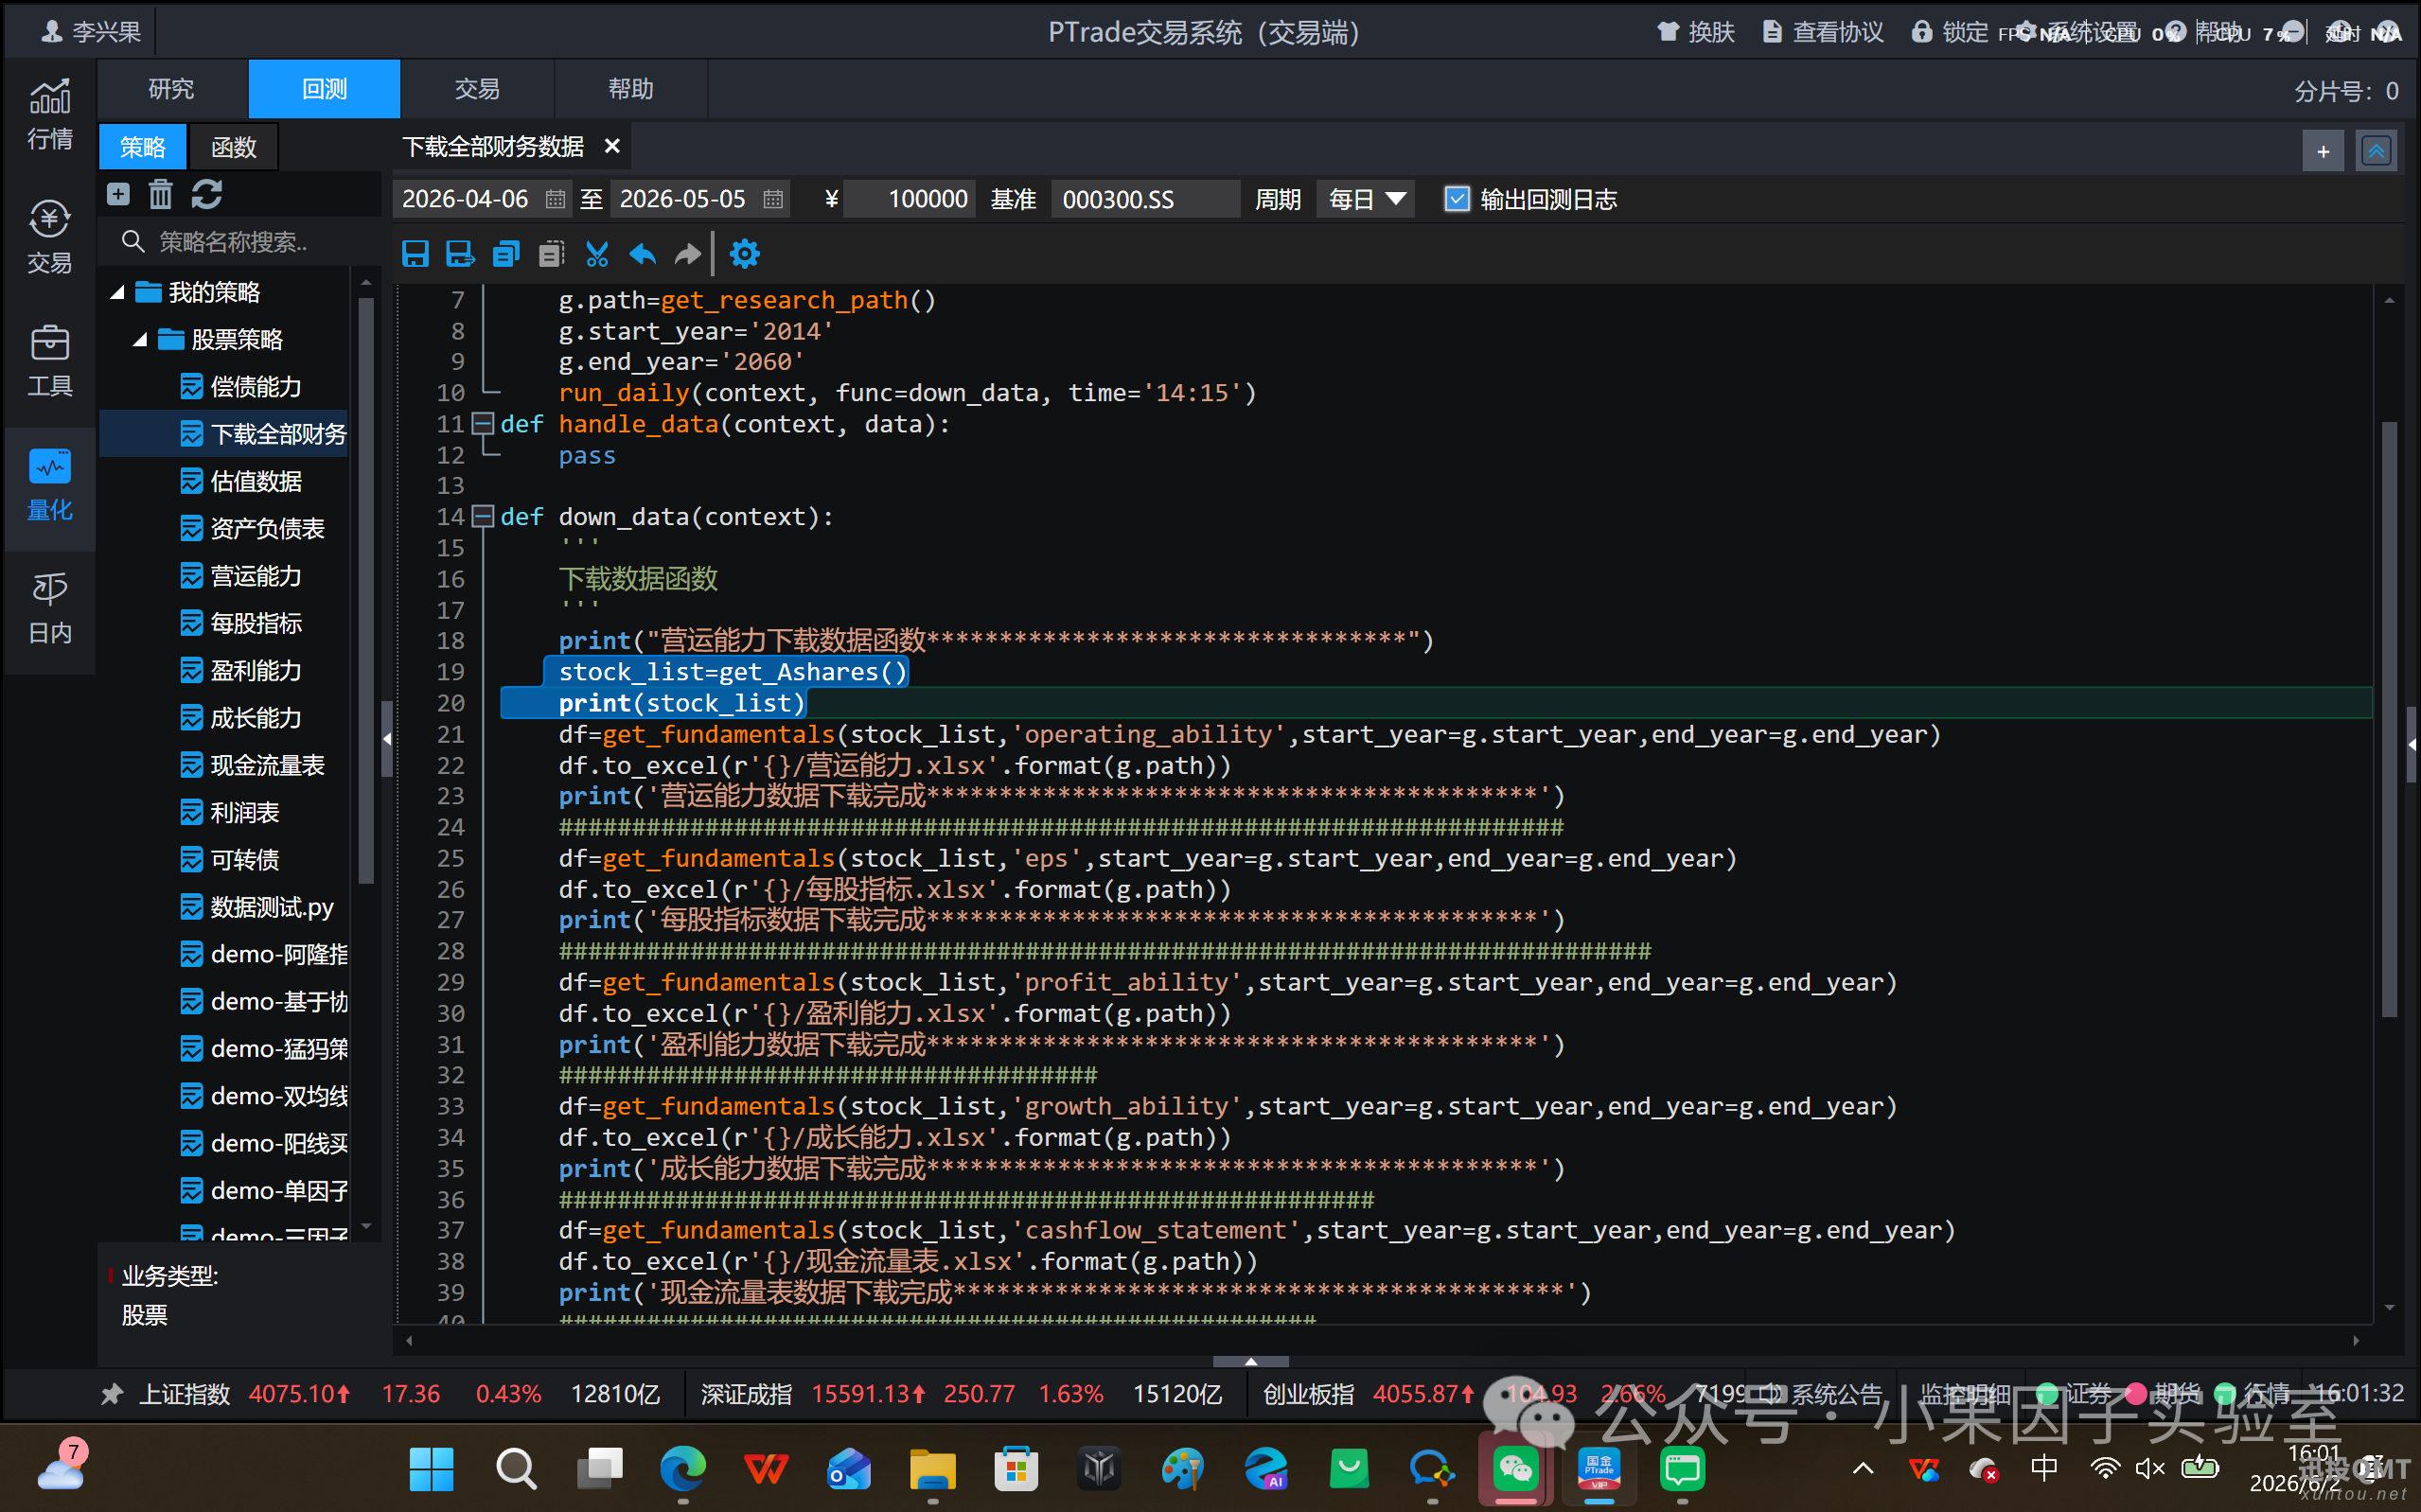The image size is (2421, 1512).
Task: Open Microsoft Edge from taskbar
Action: pyautogui.click(x=683, y=1468)
